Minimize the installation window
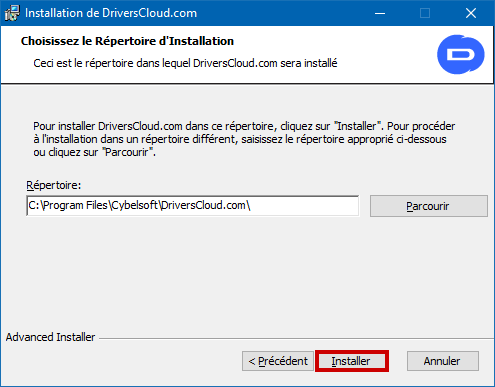This screenshot has width=495, height=387. 380,13
